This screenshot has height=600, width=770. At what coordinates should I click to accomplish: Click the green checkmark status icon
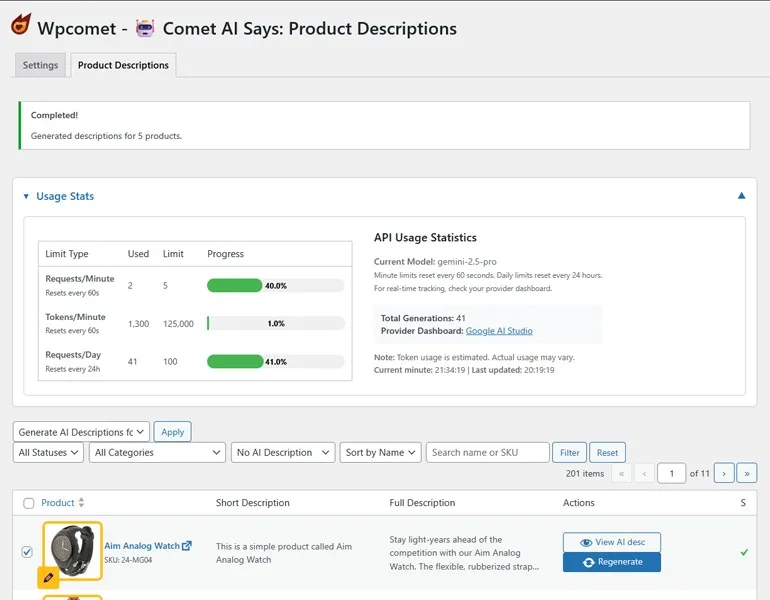pyautogui.click(x=744, y=552)
